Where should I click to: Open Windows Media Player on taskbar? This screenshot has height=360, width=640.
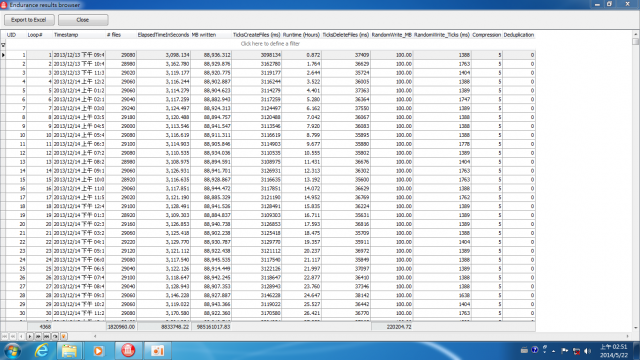point(98,351)
